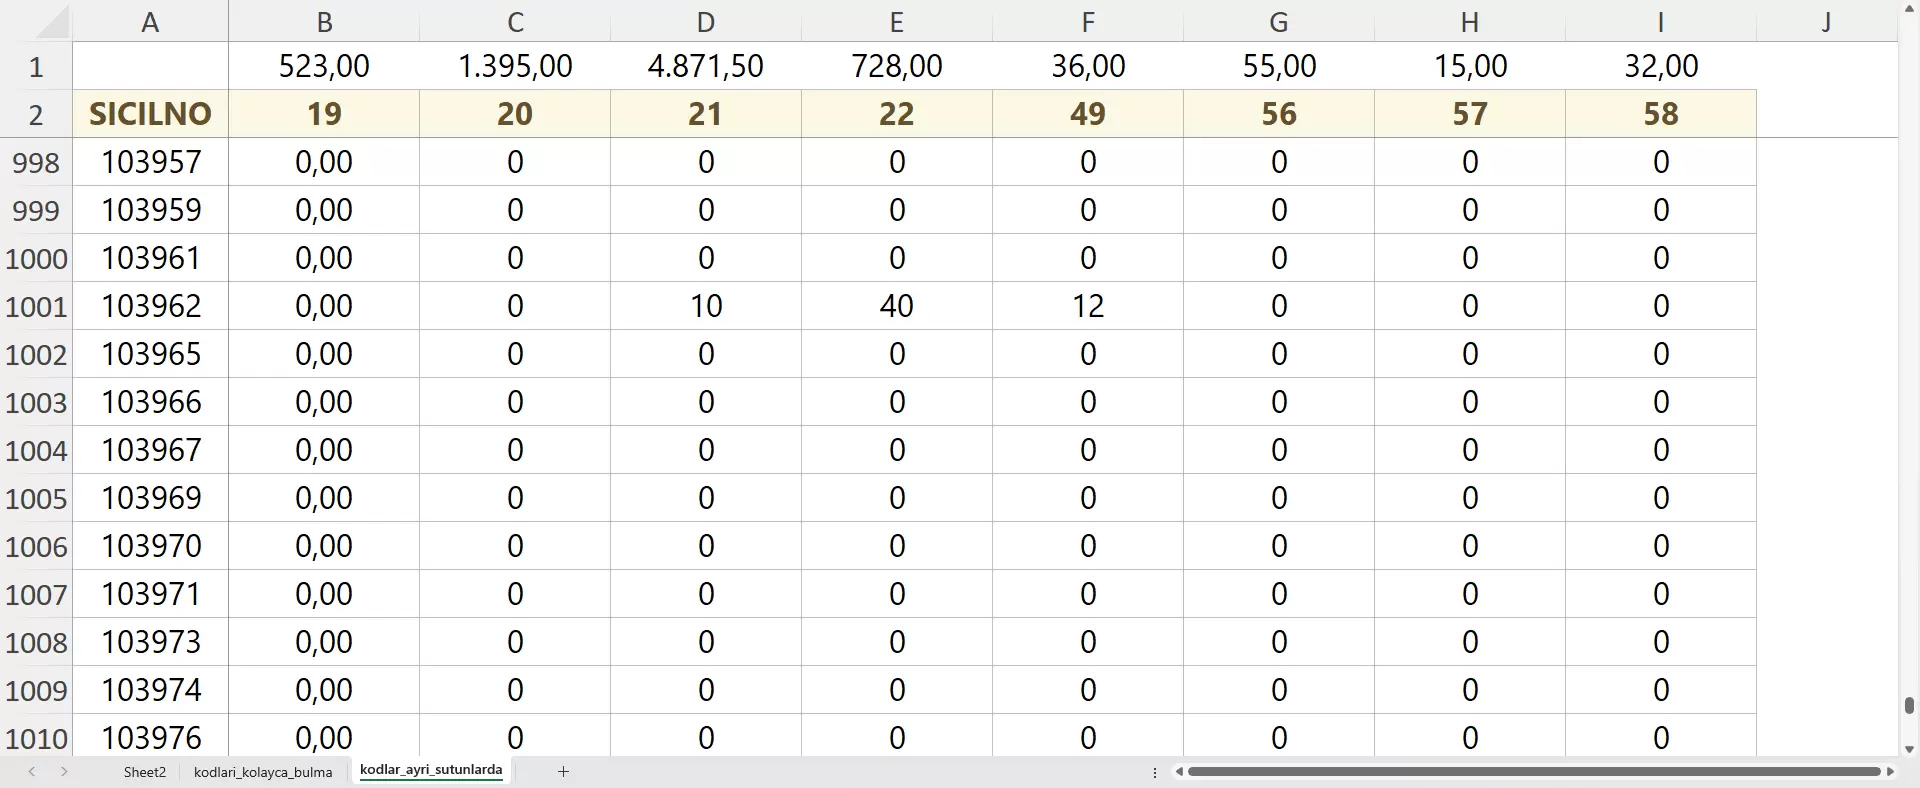Viewport: 1920px width, 788px height.
Task: Select row 1001 header
Action: [36, 306]
